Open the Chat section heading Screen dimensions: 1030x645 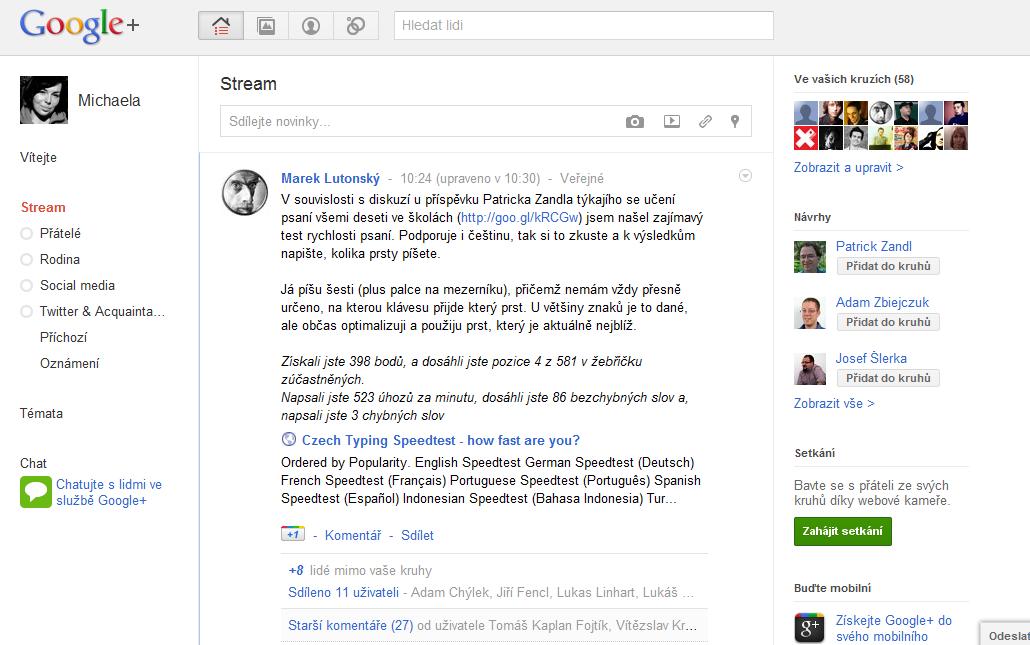pos(33,463)
